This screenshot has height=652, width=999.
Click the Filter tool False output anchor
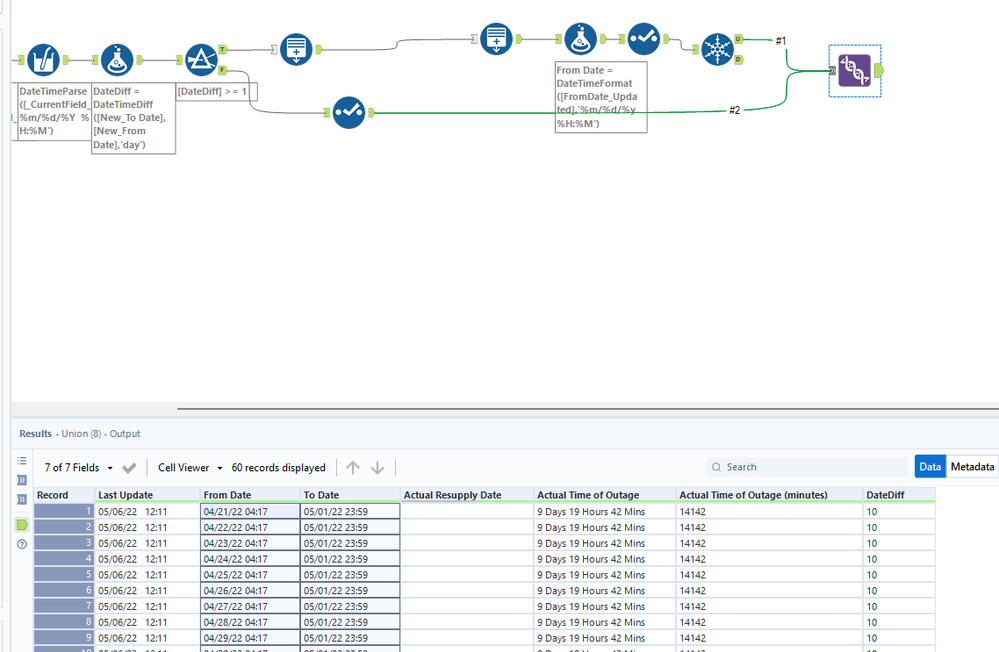click(x=222, y=69)
